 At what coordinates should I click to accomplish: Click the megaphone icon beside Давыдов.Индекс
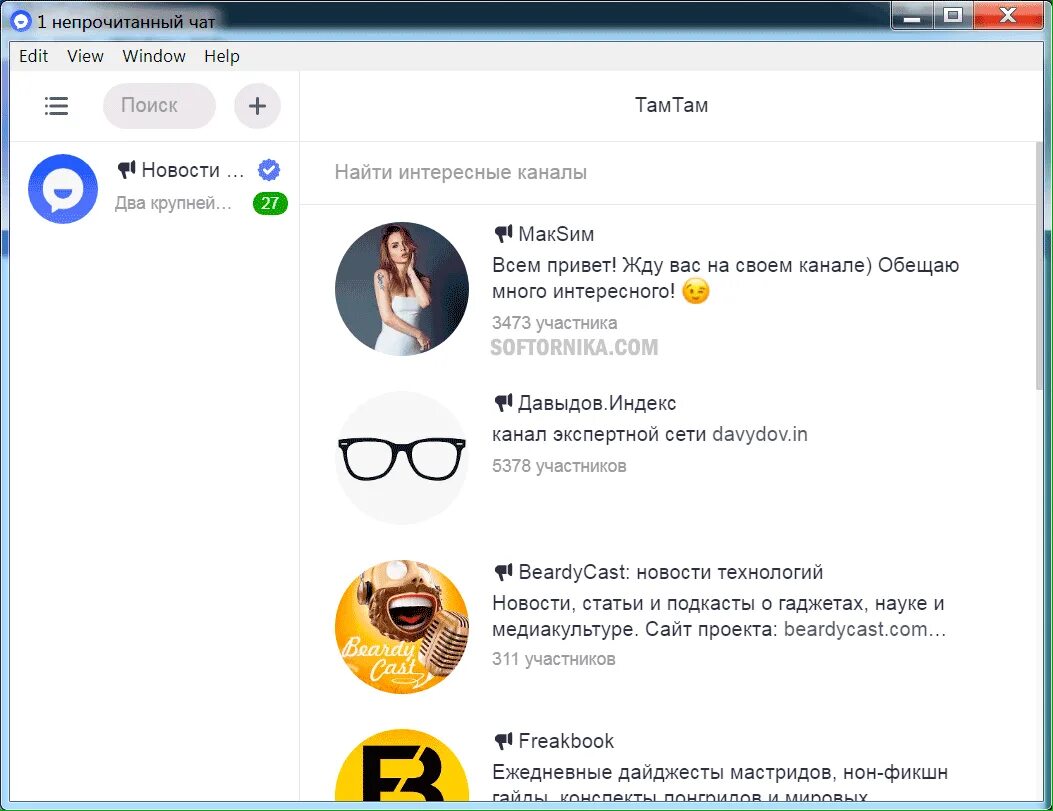pos(504,403)
